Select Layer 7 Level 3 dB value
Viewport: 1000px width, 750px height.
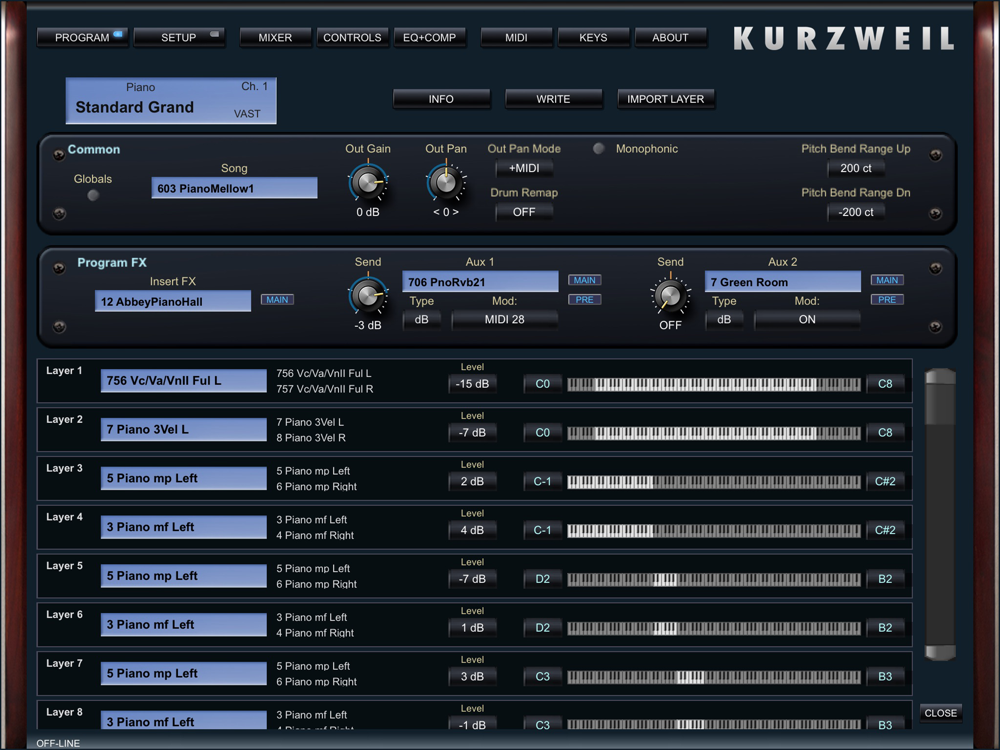[472, 677]
